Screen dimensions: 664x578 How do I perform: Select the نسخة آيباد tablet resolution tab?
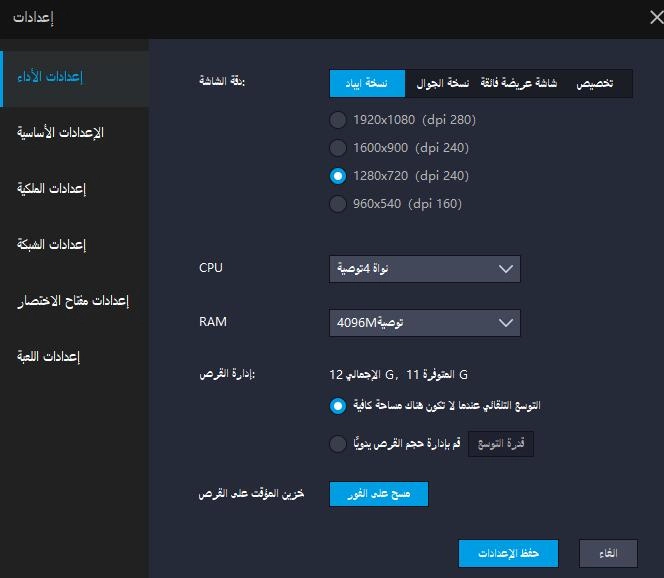(367, 83)
